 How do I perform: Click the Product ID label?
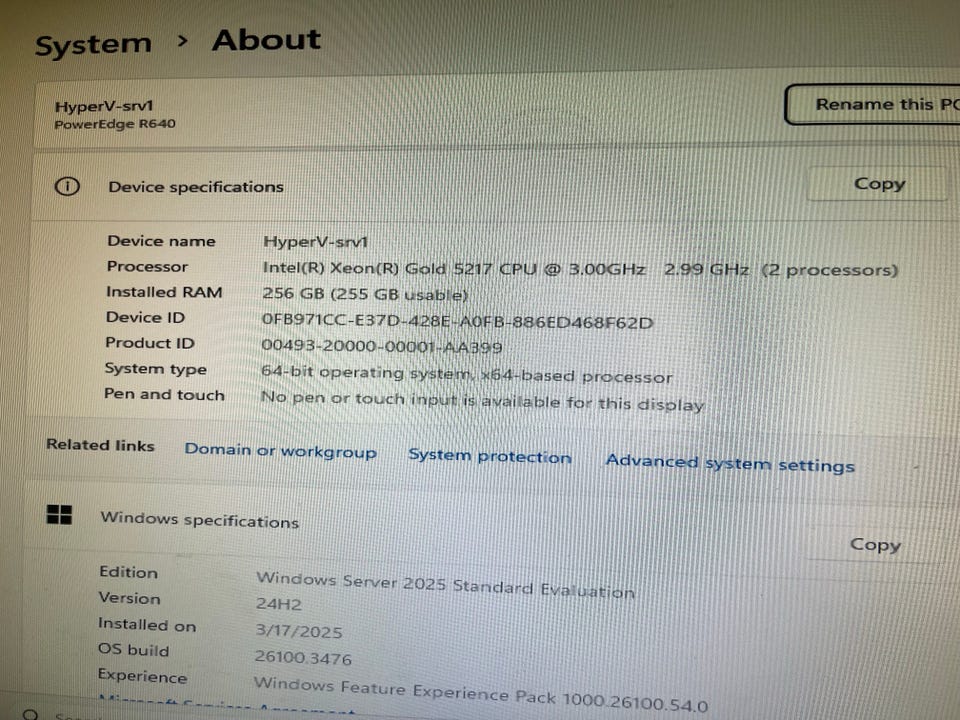tap(149, 343)
